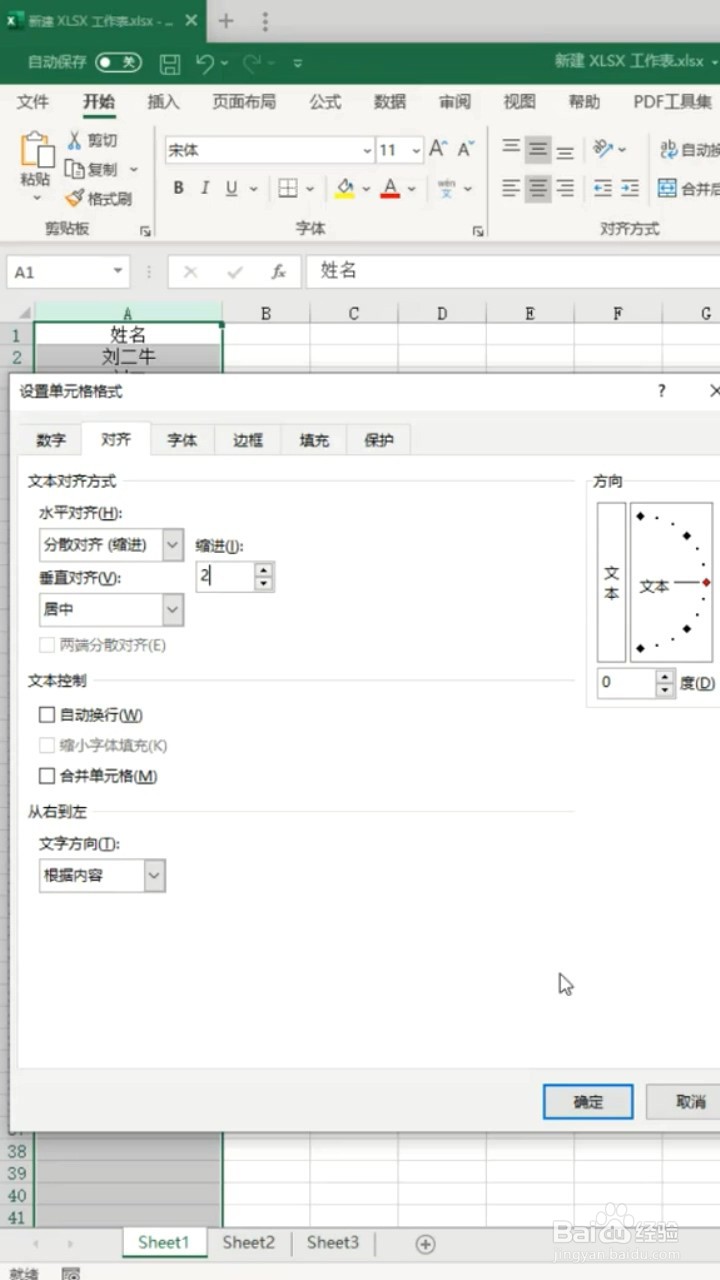Viewport: 720px width, 1280px height.
Task: Click the text Orientation icon
Action: 603,150
